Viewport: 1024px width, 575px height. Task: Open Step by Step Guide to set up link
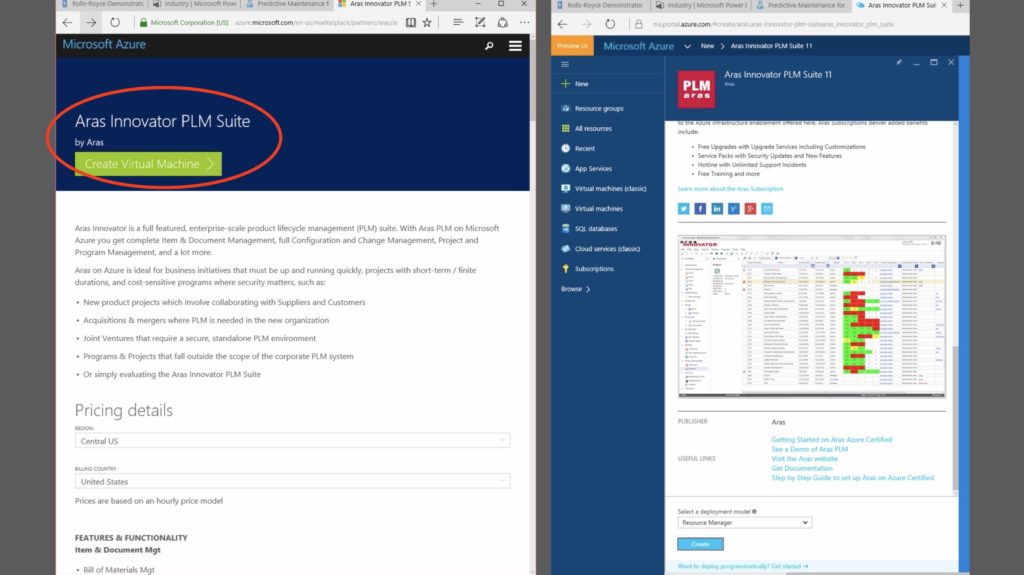coord(852,478)
